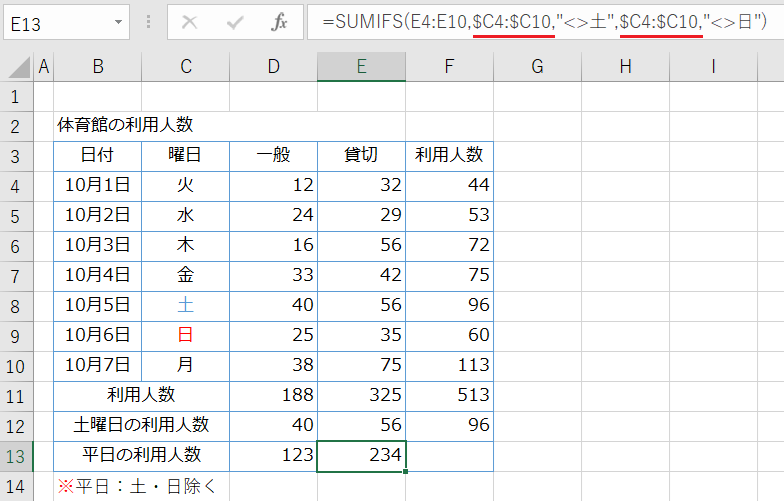
Task: Click the 貸切 header cell
Action: coord(362,156)
